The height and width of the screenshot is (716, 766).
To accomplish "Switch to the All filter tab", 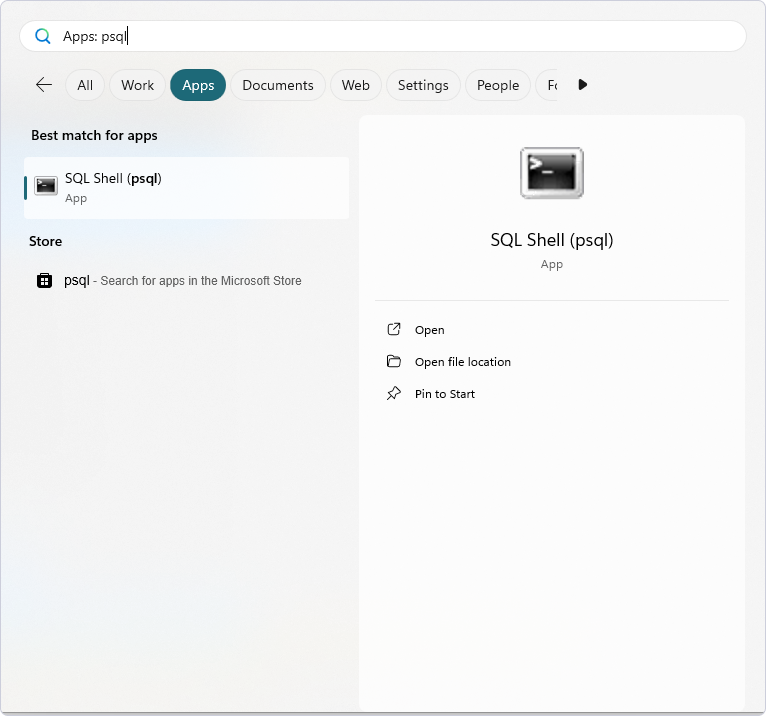I will [x=85, y=85].
